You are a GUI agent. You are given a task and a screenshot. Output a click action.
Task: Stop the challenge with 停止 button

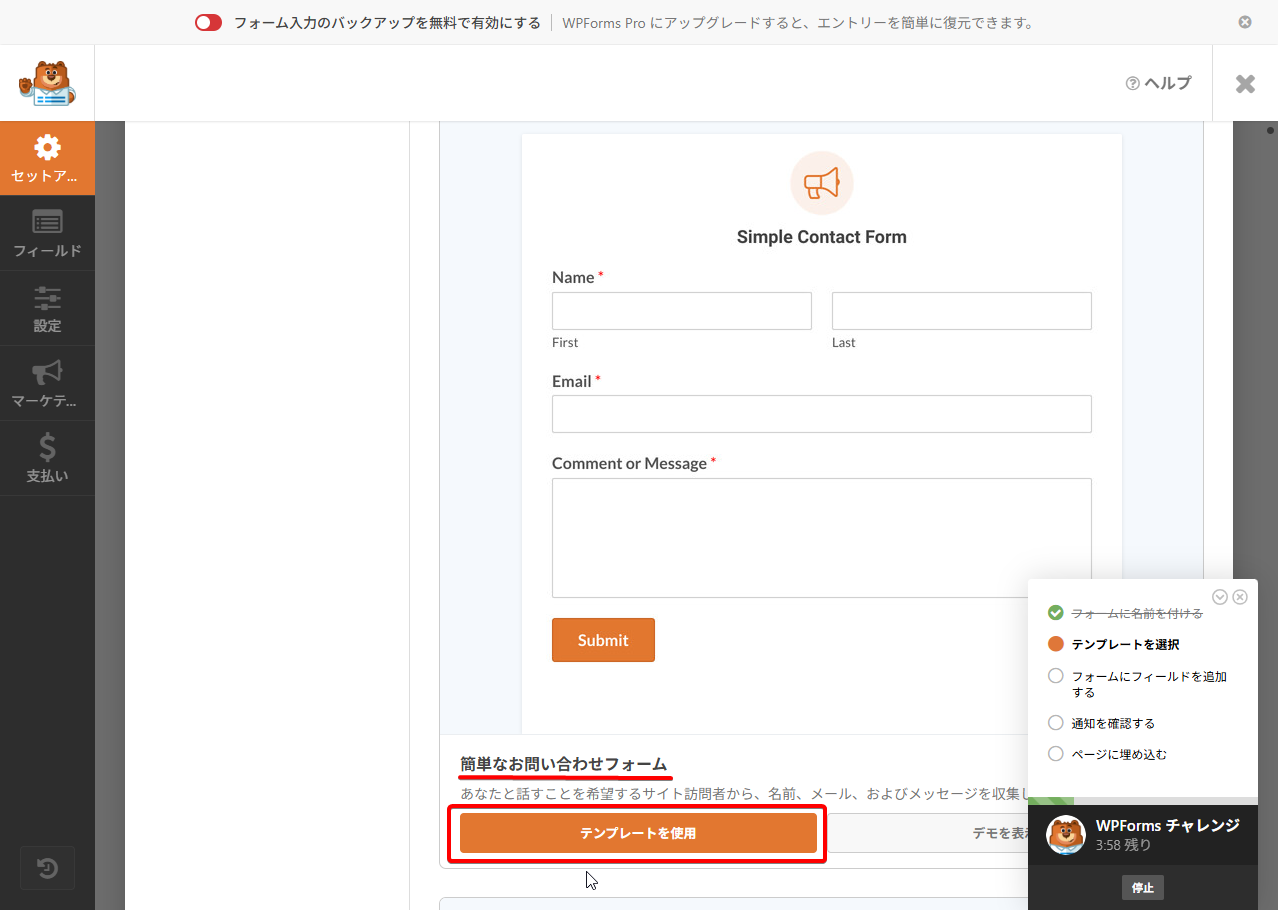[1142, 888]
